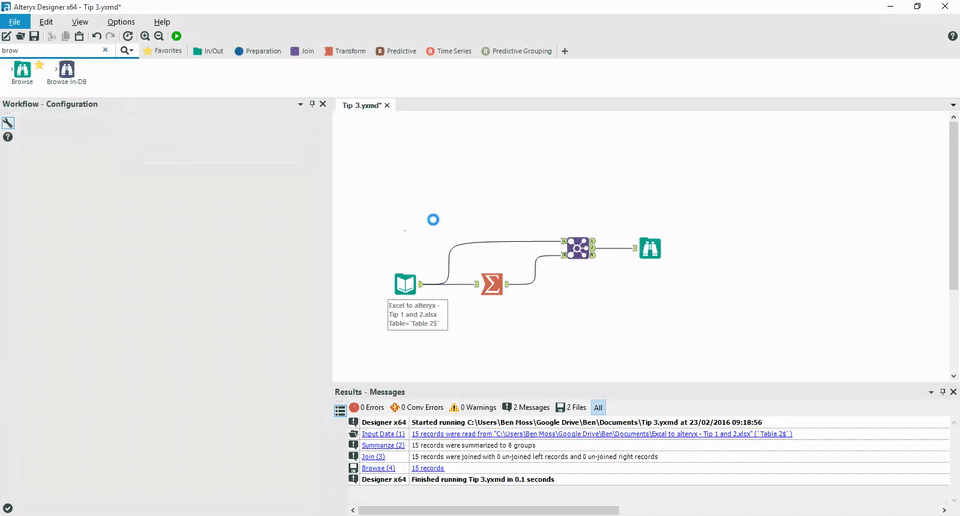The image size is (960, 516).
Task: Open the Predictive Grouping tool category
Action: pyautogui.click(x=516, y=51)
